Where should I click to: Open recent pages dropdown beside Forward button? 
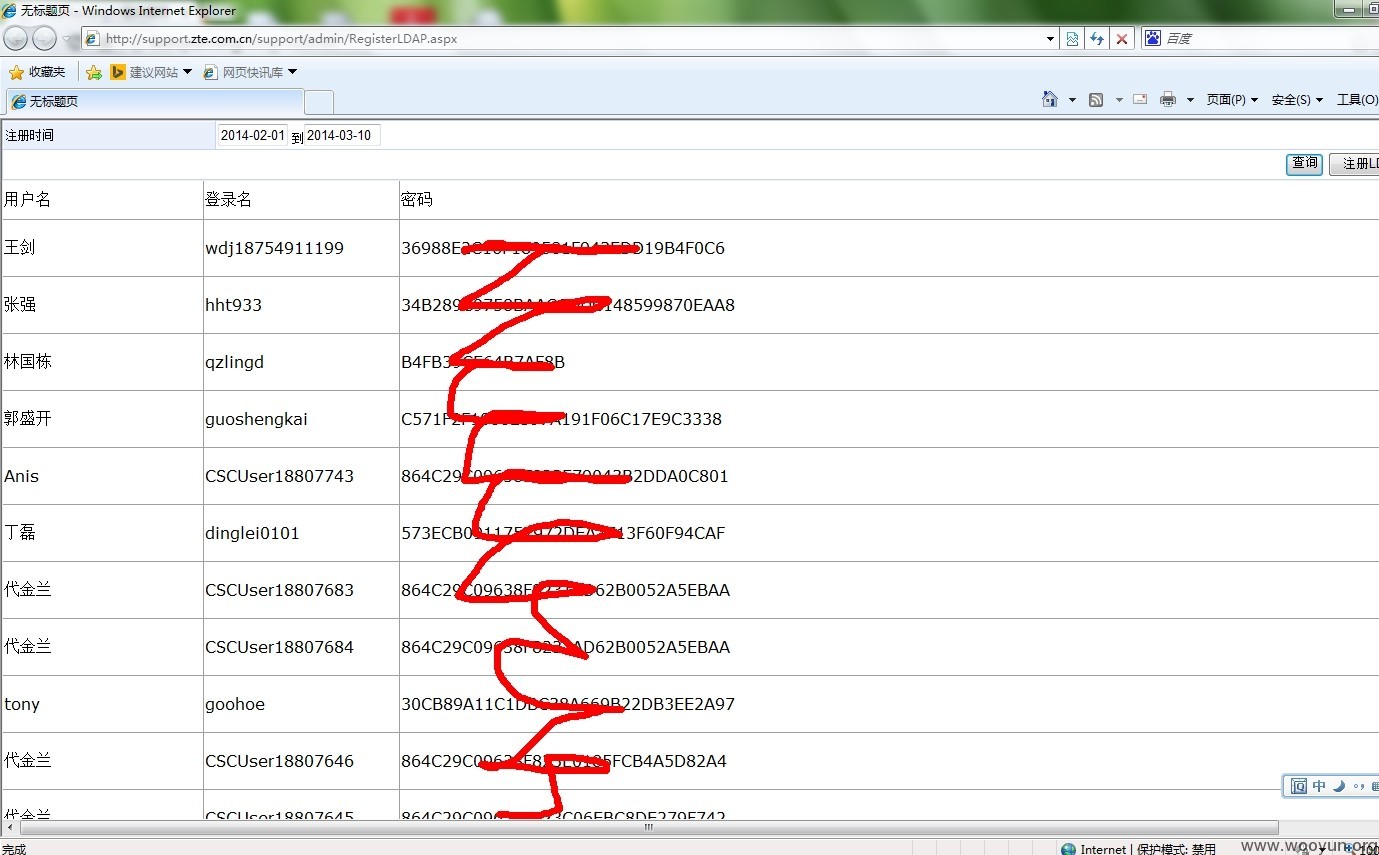coord(67,39)
